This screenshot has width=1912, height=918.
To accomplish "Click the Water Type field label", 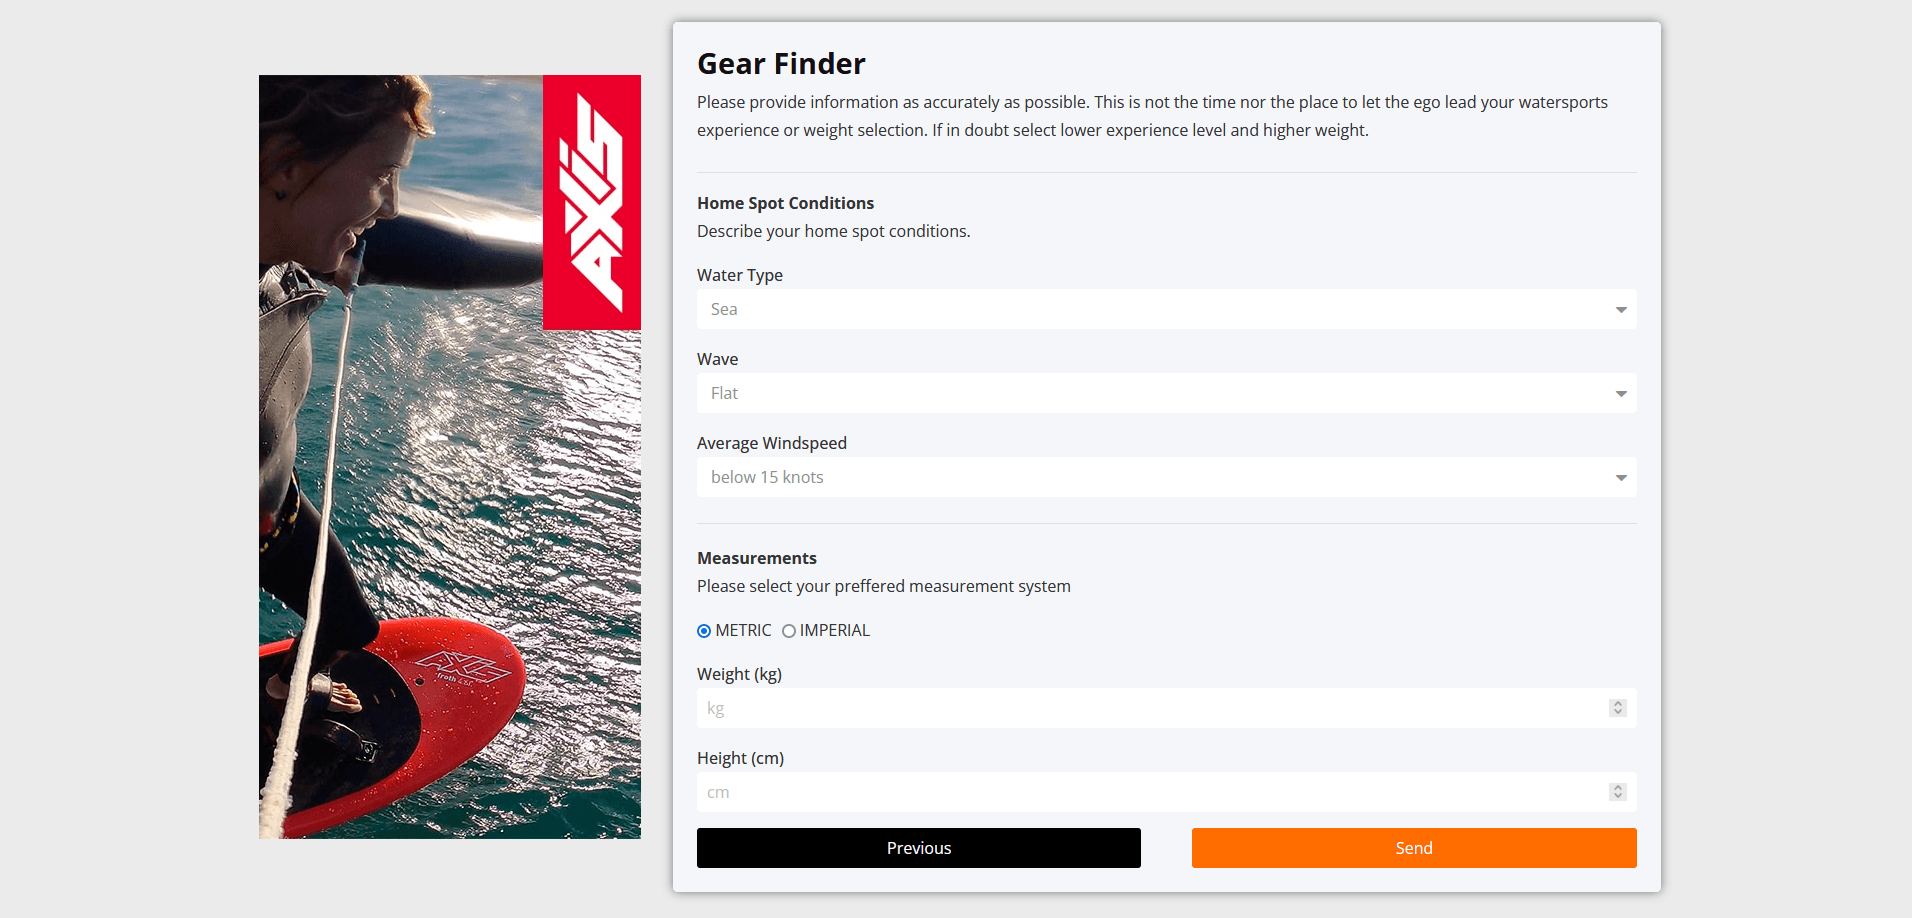I will [739, 275].
